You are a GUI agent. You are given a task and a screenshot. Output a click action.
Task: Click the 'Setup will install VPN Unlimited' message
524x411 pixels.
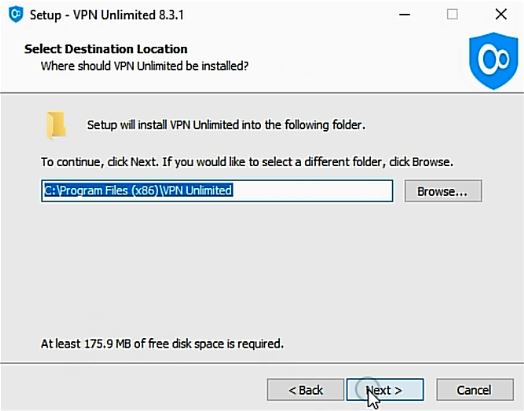(226, 125)
